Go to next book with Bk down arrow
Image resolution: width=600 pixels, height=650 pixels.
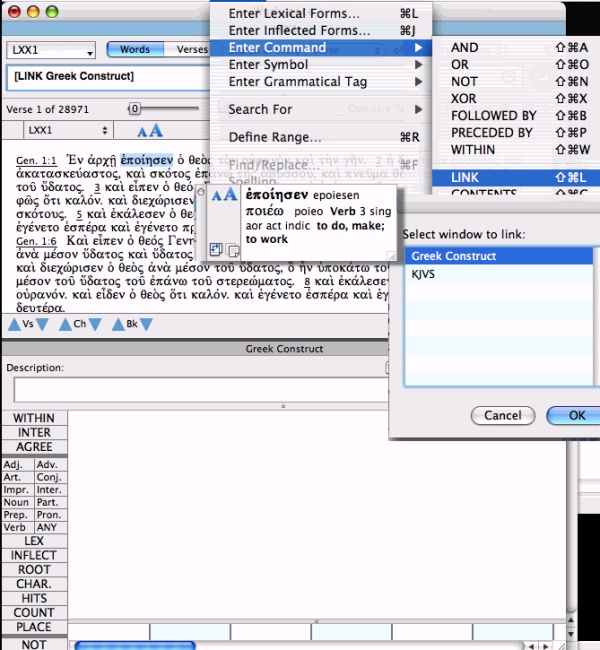click(x=146, y=324)
